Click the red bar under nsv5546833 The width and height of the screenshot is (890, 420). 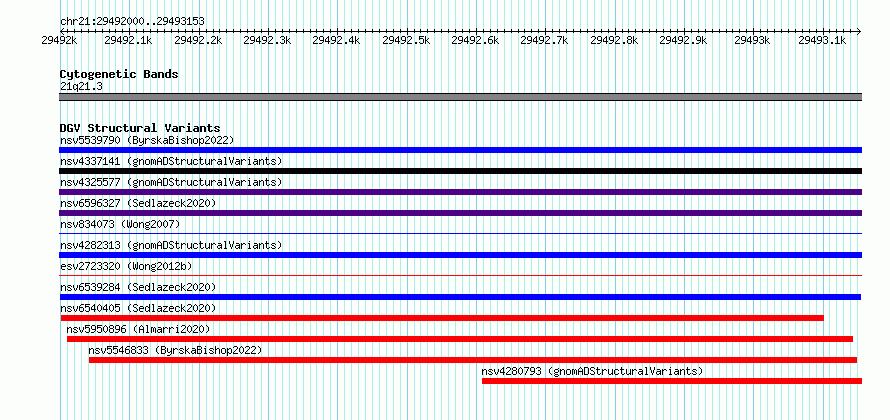[x=473, y=360]
